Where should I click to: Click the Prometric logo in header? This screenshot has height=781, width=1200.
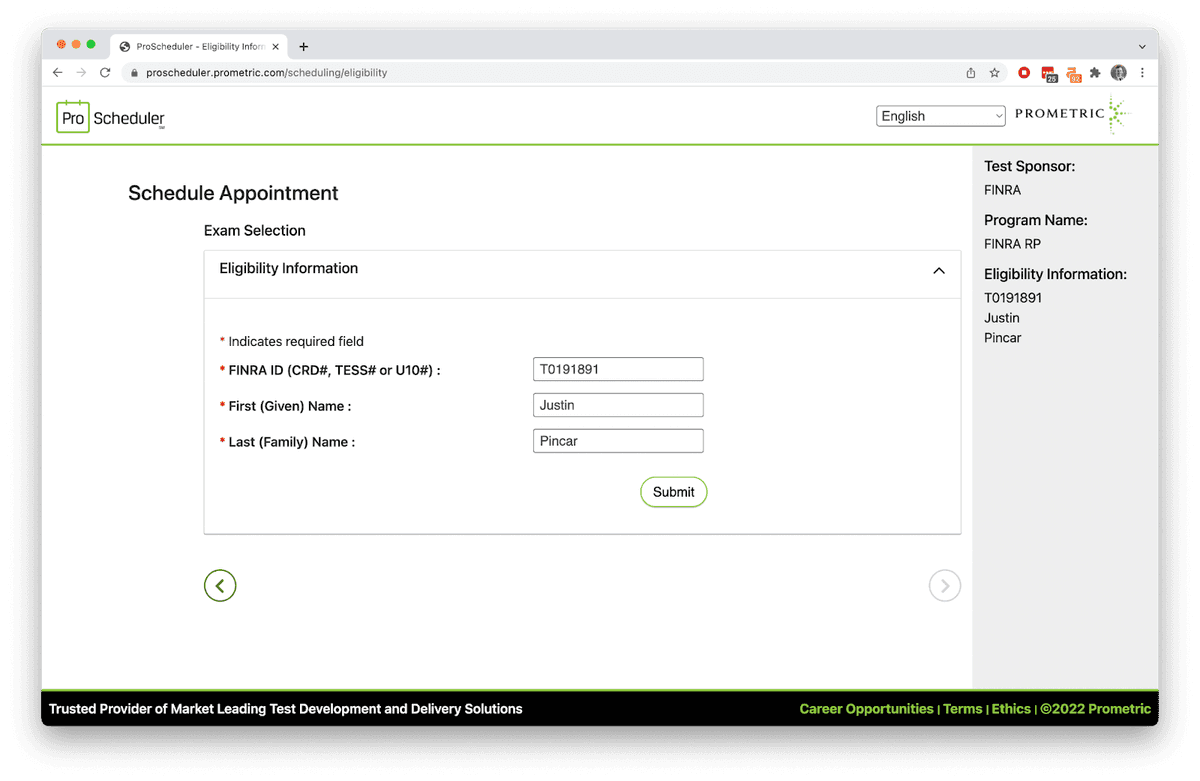[x=1071, y=115]
